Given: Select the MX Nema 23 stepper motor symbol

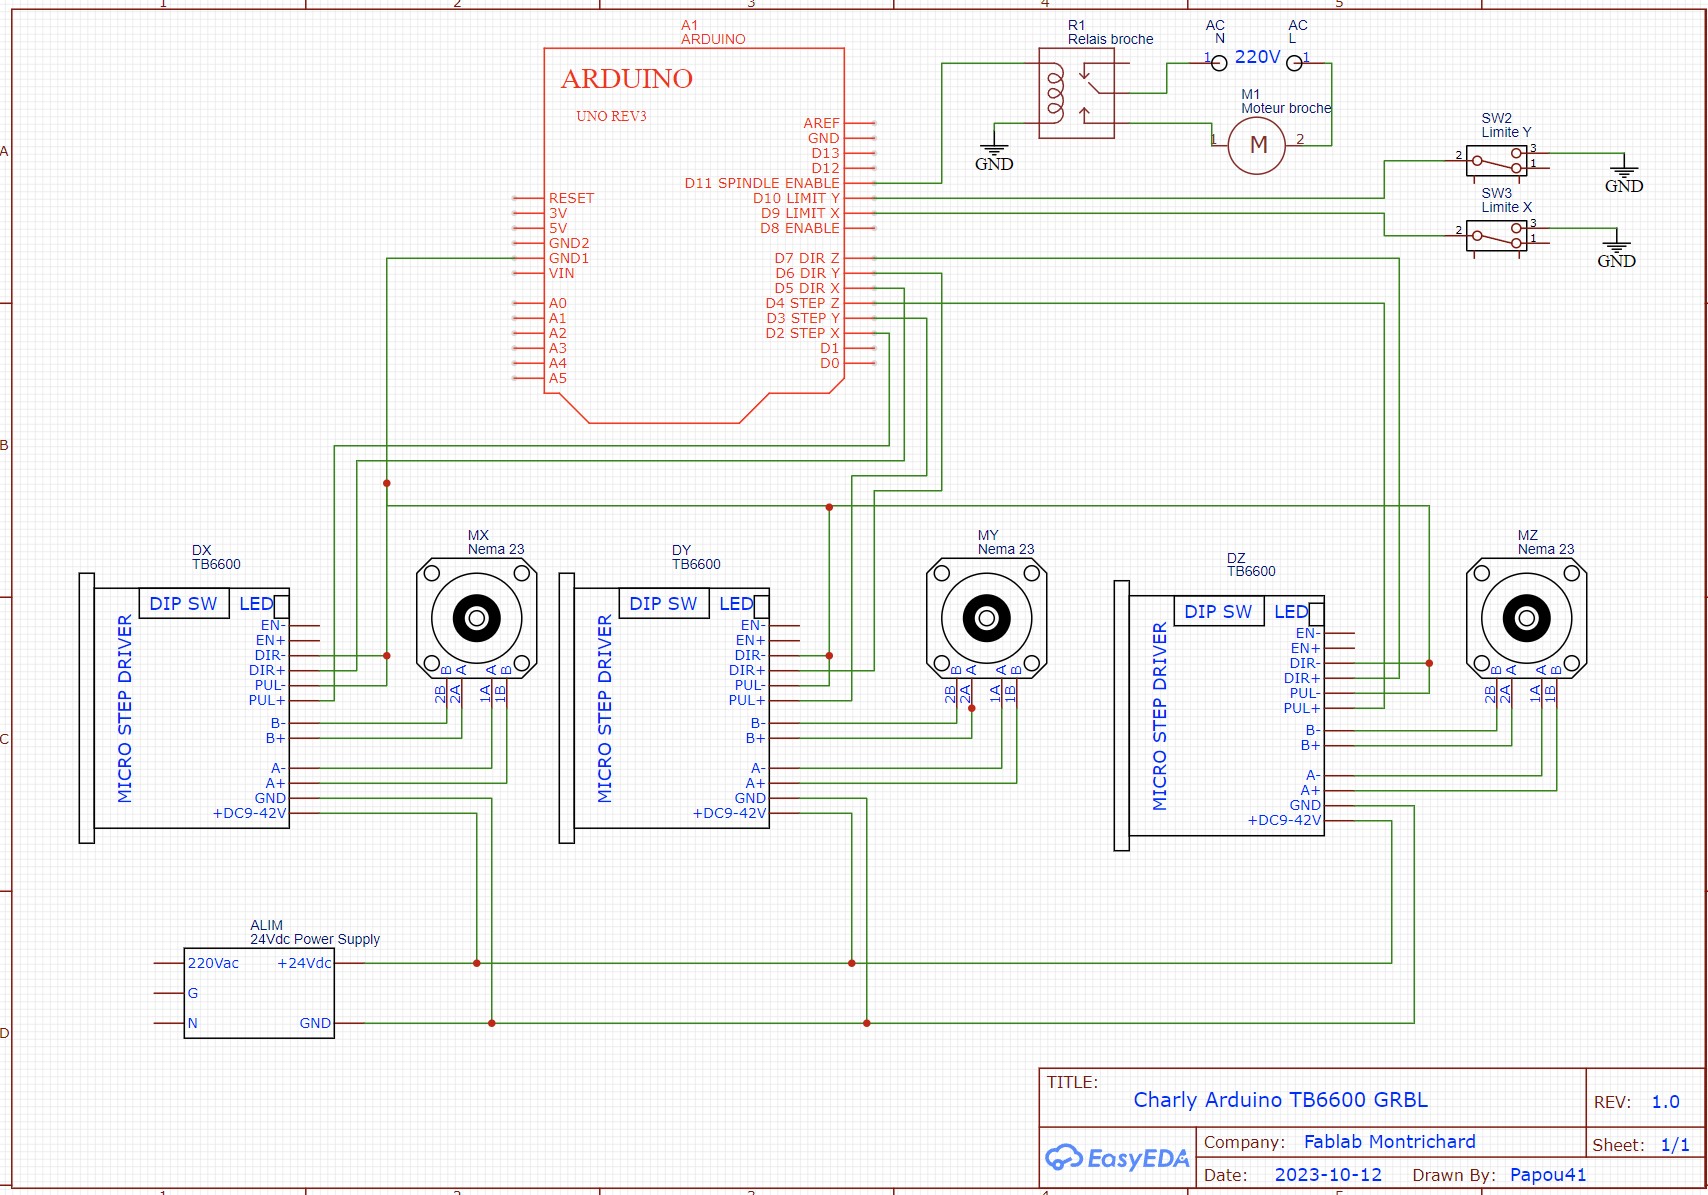Looking at the screenshot, I should coord(477,618).
